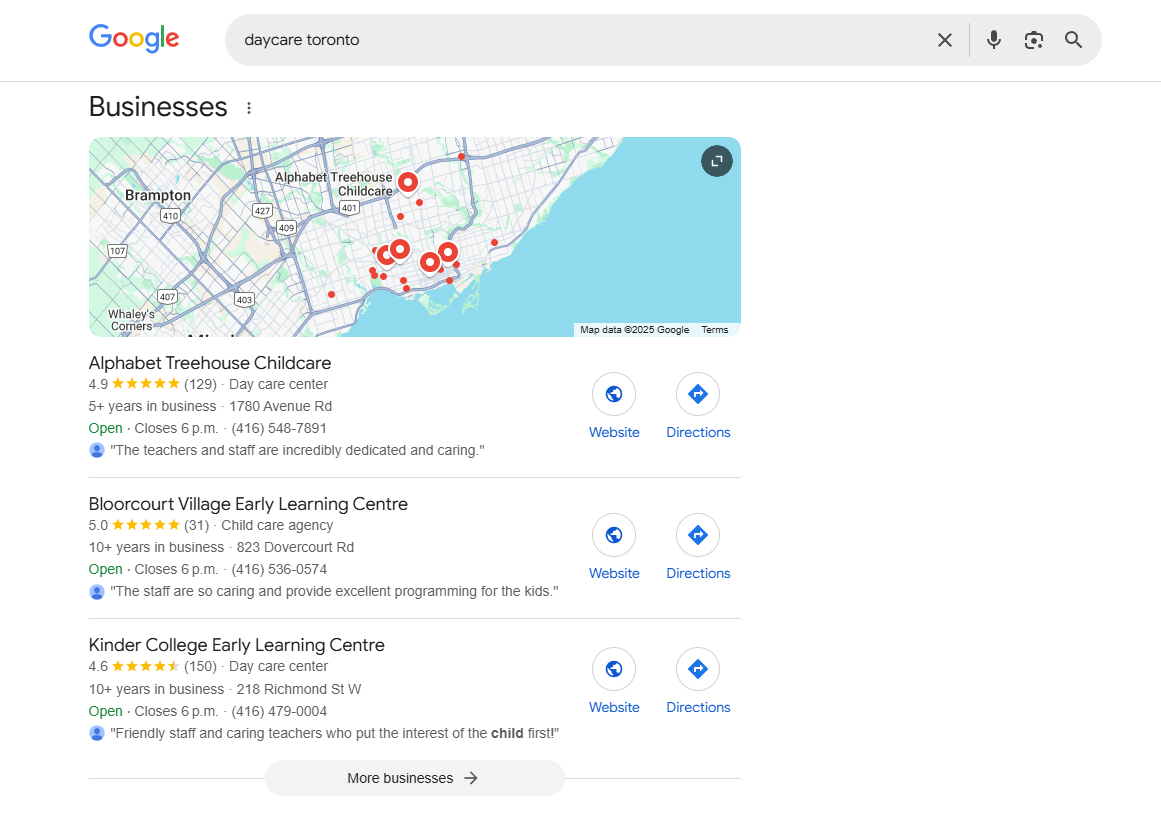
Task: Open the Bloorcourt Village Early Learning Centre listing
Action: (247, 504)
